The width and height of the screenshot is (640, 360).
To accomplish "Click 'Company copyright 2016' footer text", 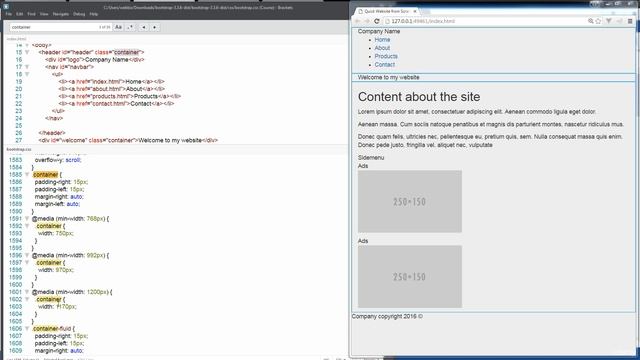I will (x=387, y=316).
